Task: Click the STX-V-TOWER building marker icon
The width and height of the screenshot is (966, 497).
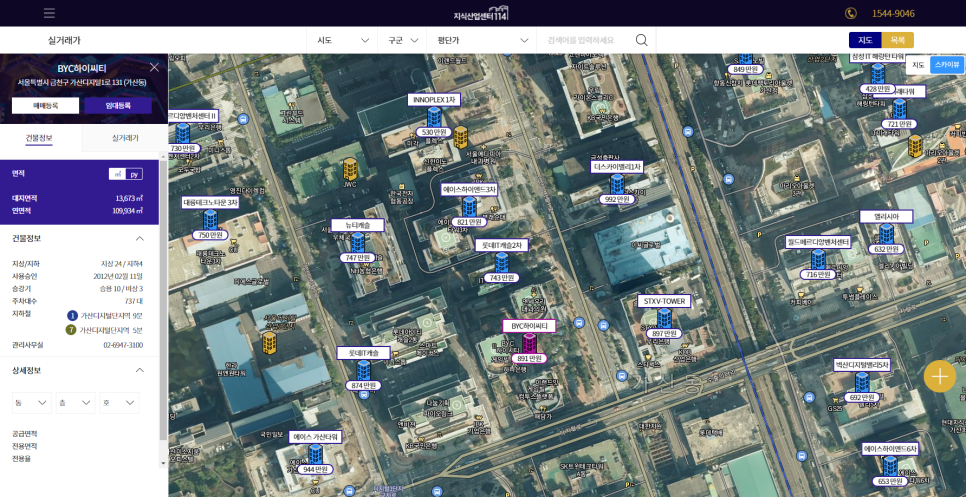Action: tap(663, 317)
